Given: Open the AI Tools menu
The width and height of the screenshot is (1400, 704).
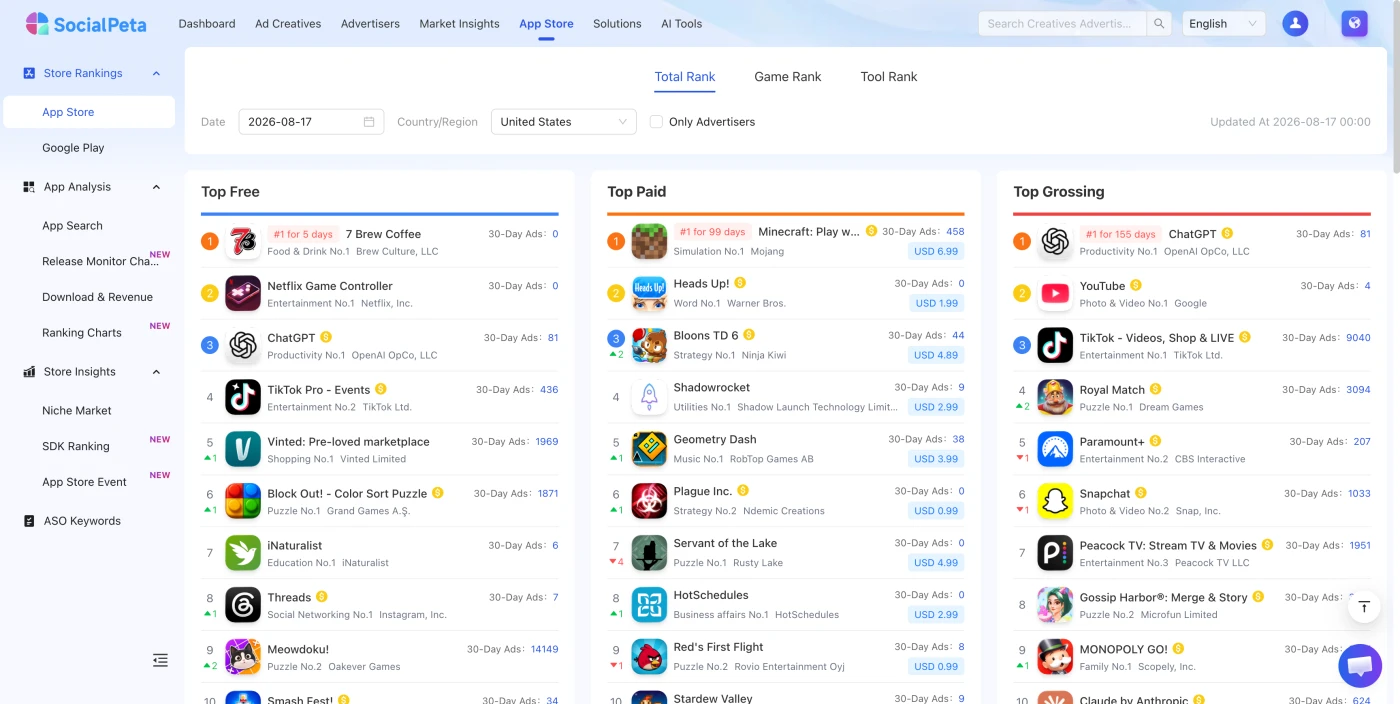Looking at the screenshot, I should (681, 24).
